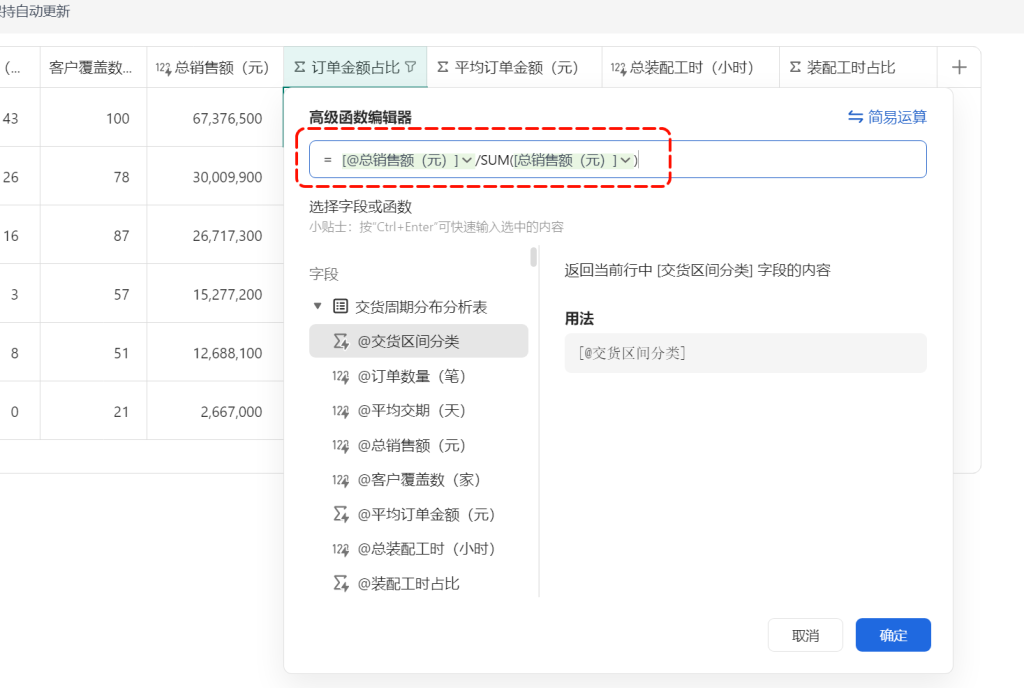Select the 客户覆盖数 column header
The height and width of the screenshot is (688, 1024).
(x=93, y=67)
